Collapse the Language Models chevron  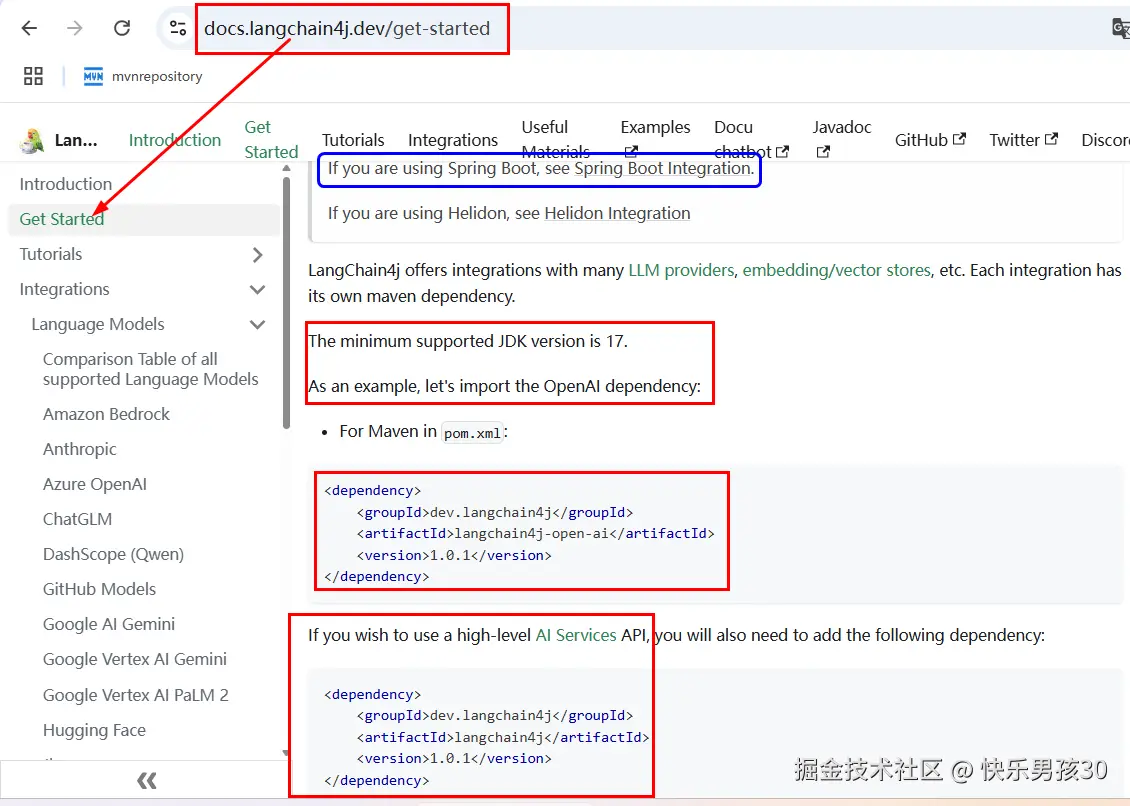257,324
